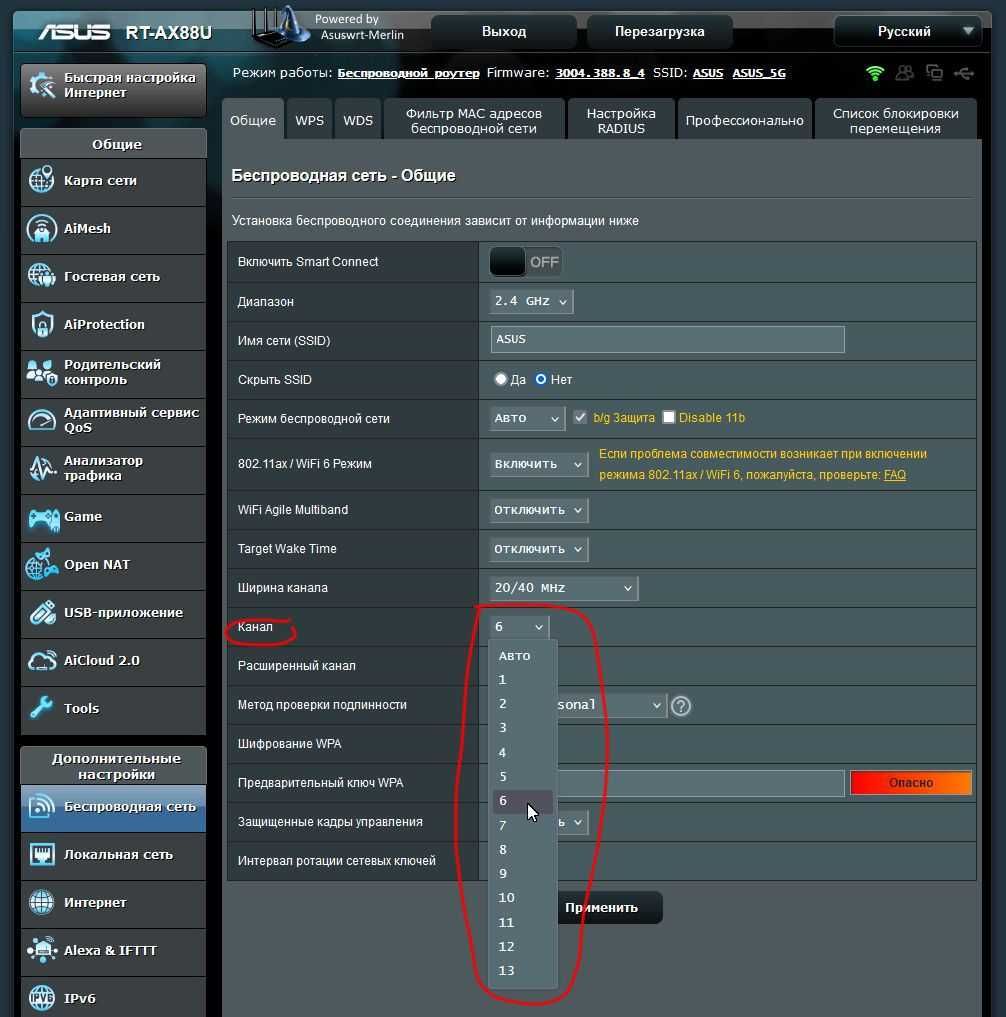This screenshot has height=1017, width=1006.
Task: Expand the 20/40 MHz channel width dropdown
Action: click(563, 588)
